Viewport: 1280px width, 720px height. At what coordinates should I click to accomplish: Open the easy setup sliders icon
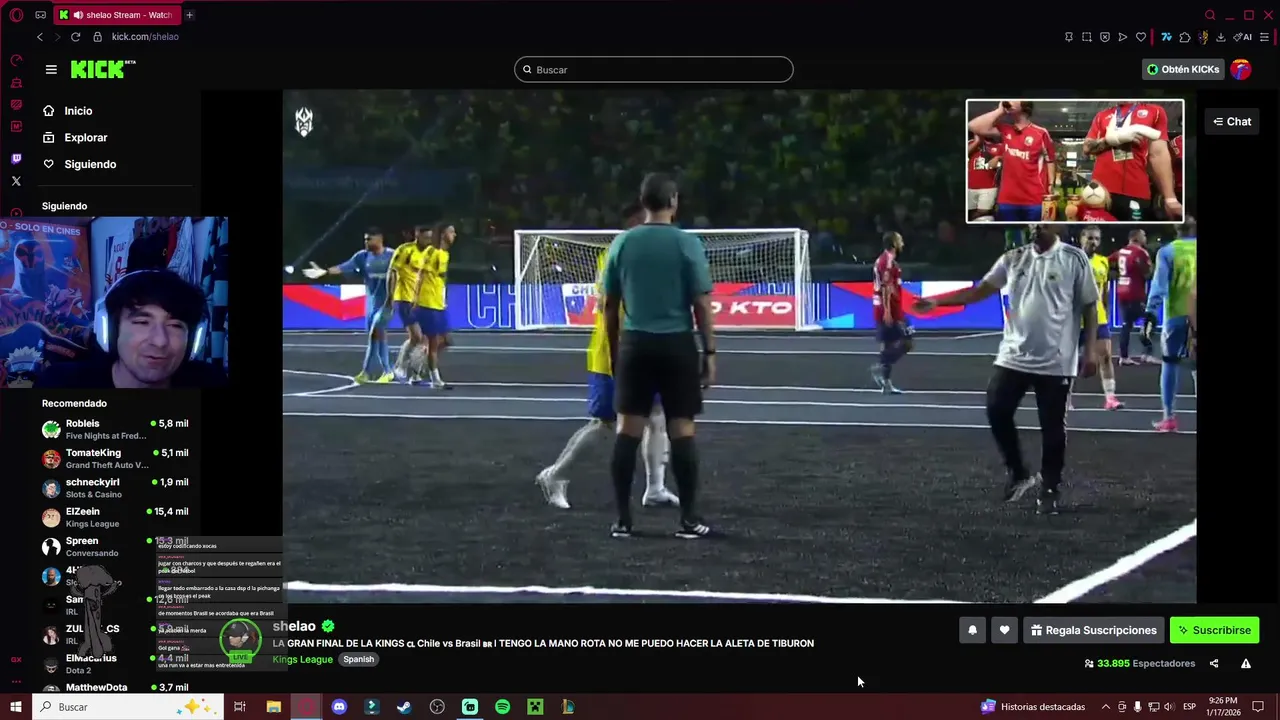coord(1265,37)
